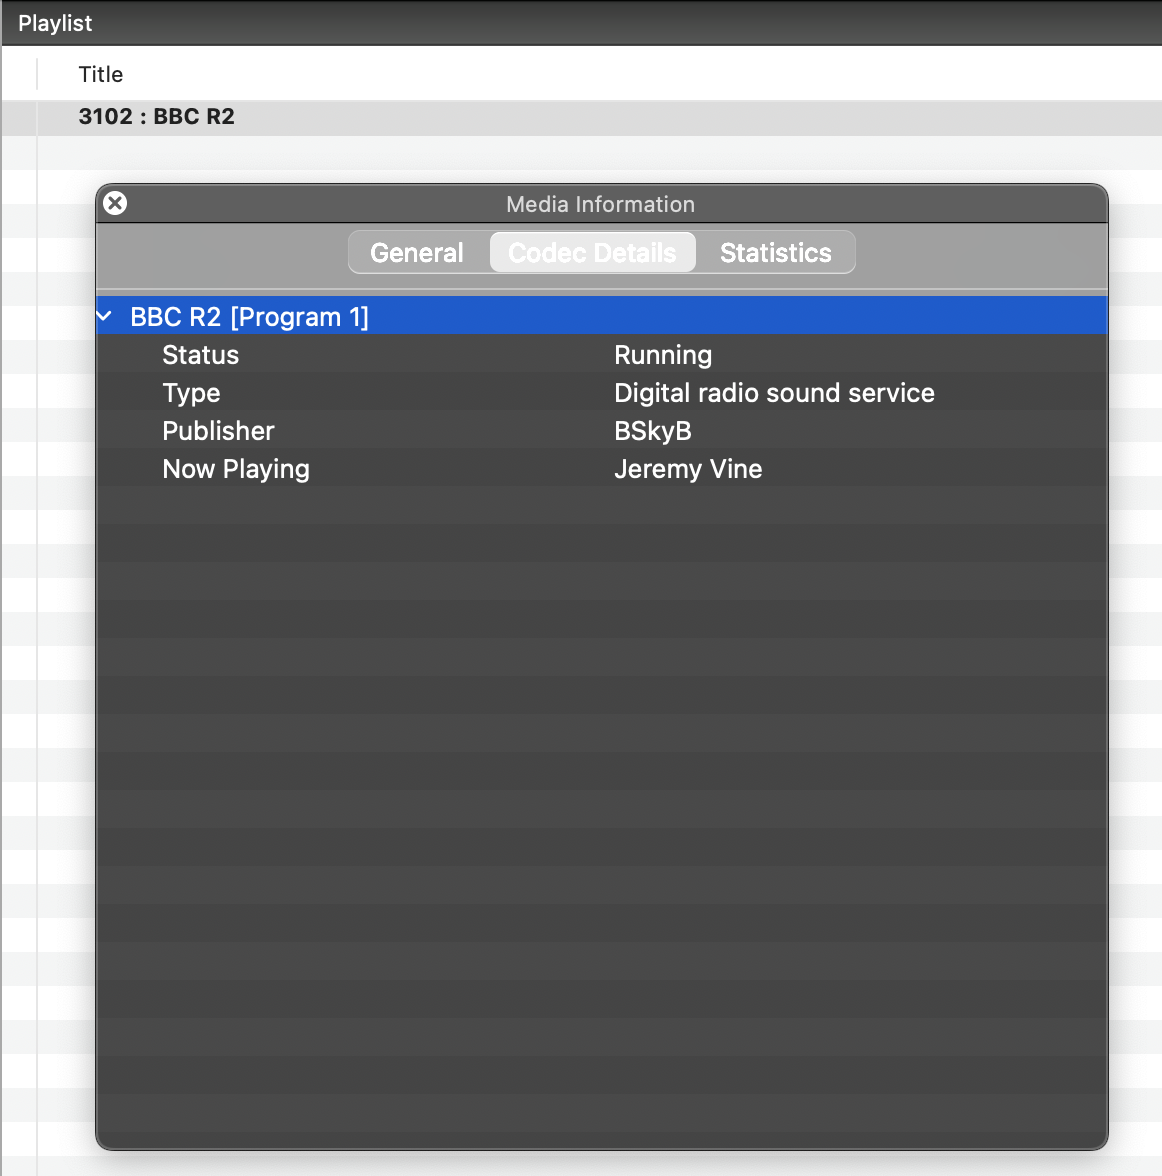Close the Media Information window
The image size is (1162, 1176).
click(x=115, y=203)
